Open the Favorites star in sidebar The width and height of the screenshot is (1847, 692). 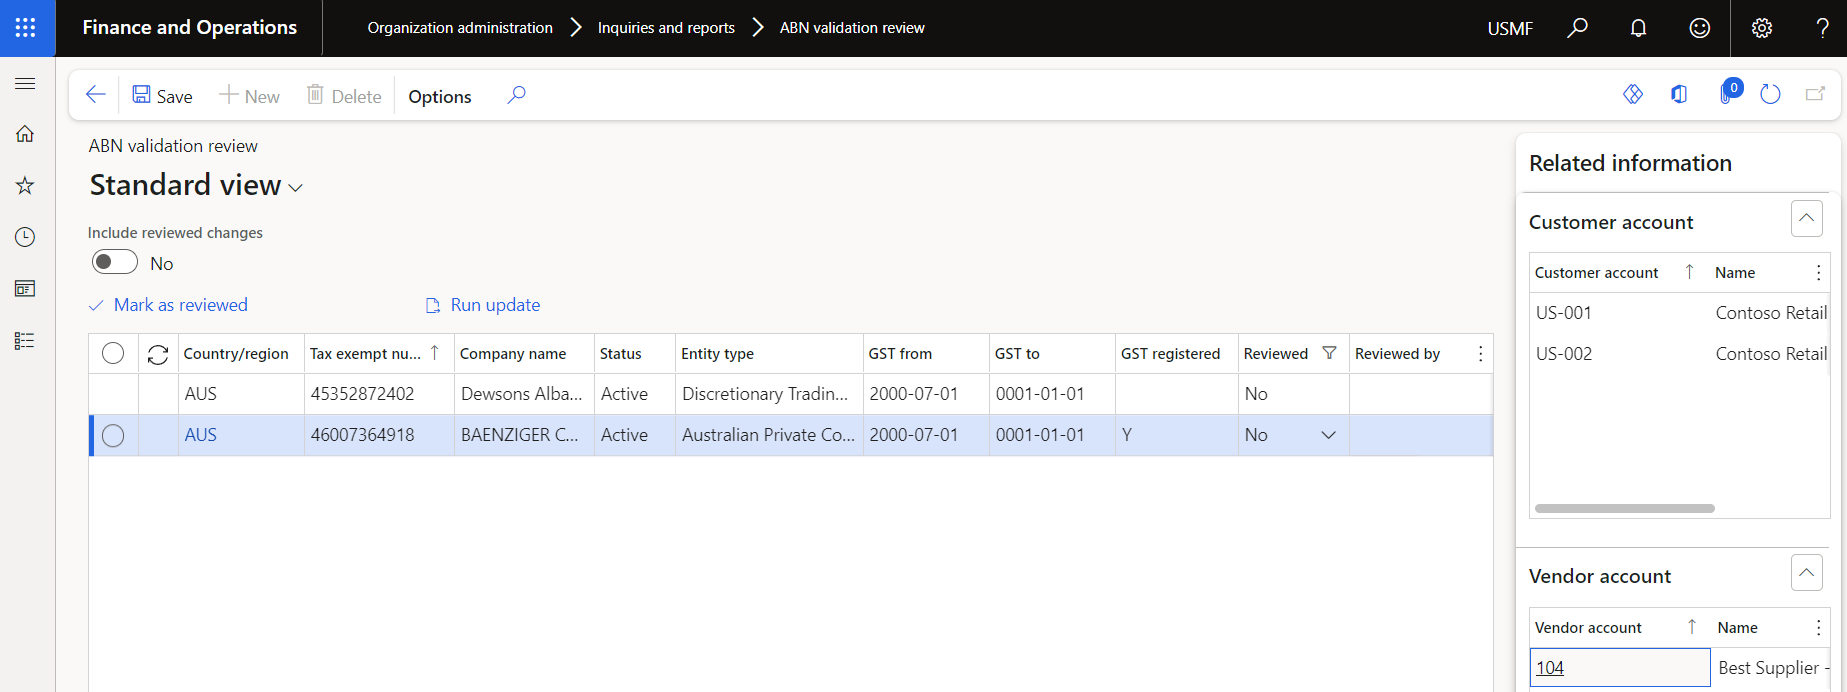point(26,185)
